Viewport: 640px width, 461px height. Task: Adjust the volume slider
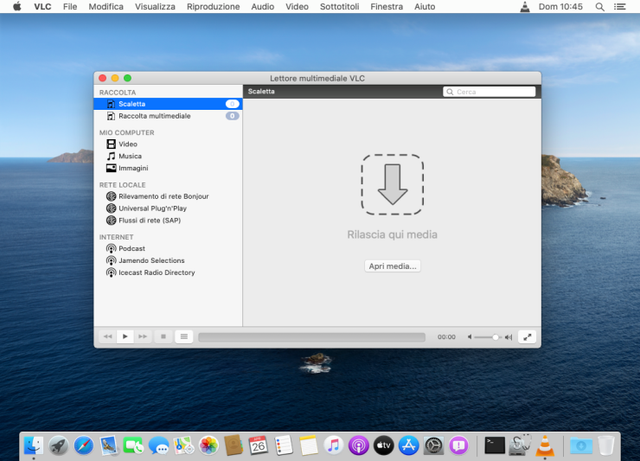(488, 337)
